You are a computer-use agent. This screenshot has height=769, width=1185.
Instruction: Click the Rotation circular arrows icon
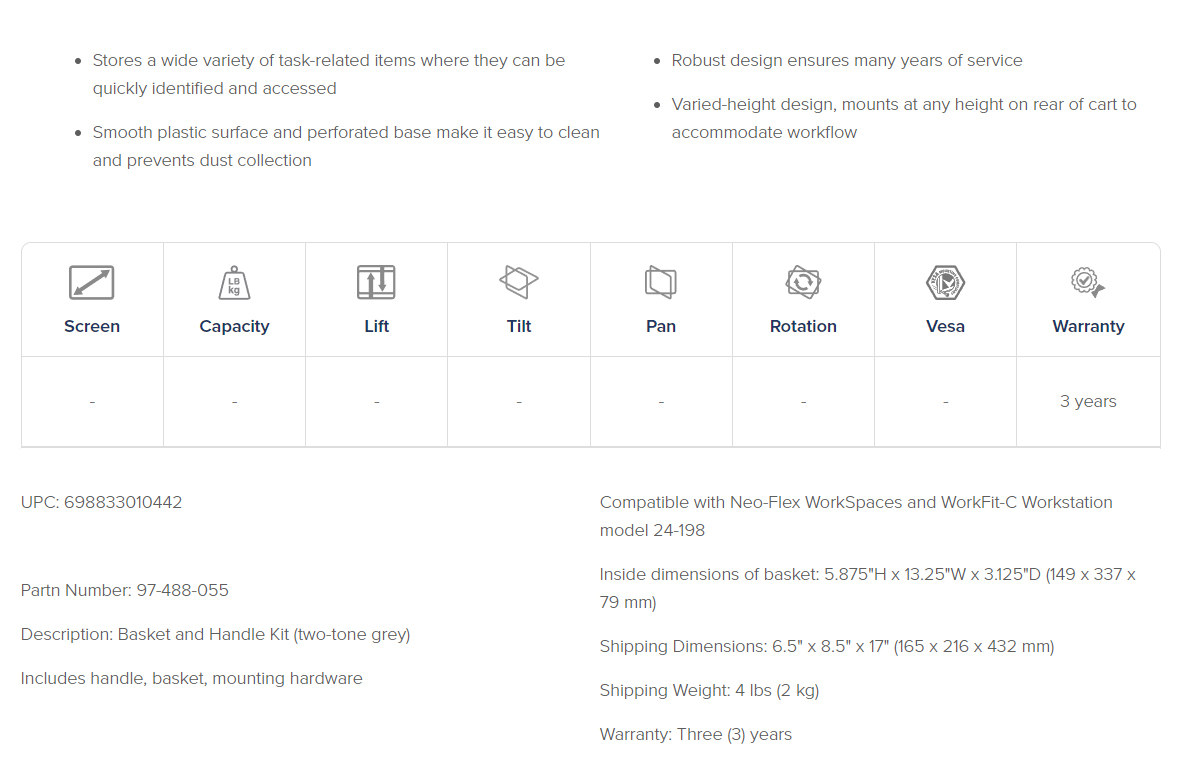coord(803,283)
